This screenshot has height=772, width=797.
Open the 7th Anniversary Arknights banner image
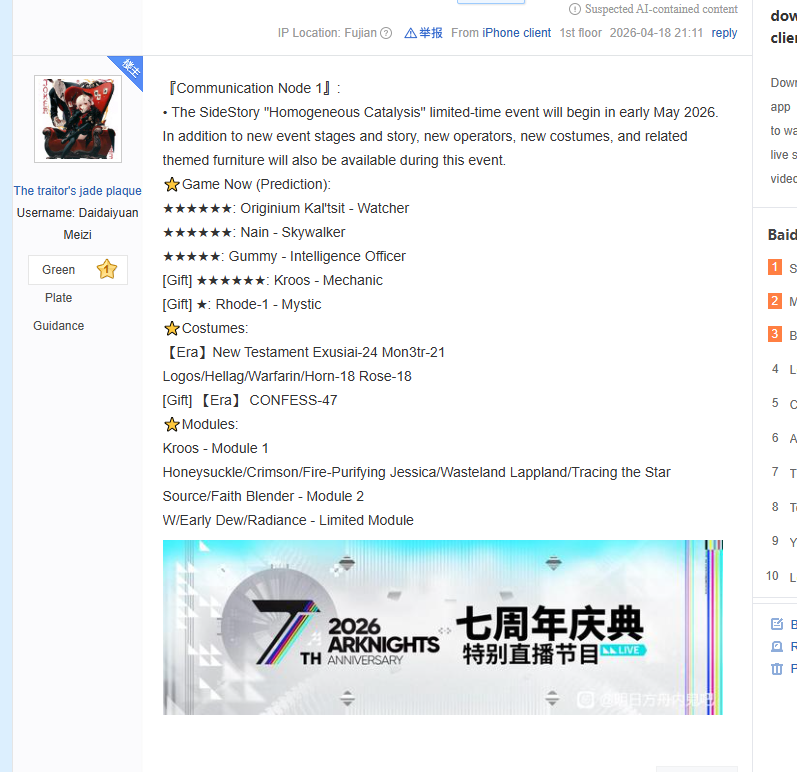point(443,627)
